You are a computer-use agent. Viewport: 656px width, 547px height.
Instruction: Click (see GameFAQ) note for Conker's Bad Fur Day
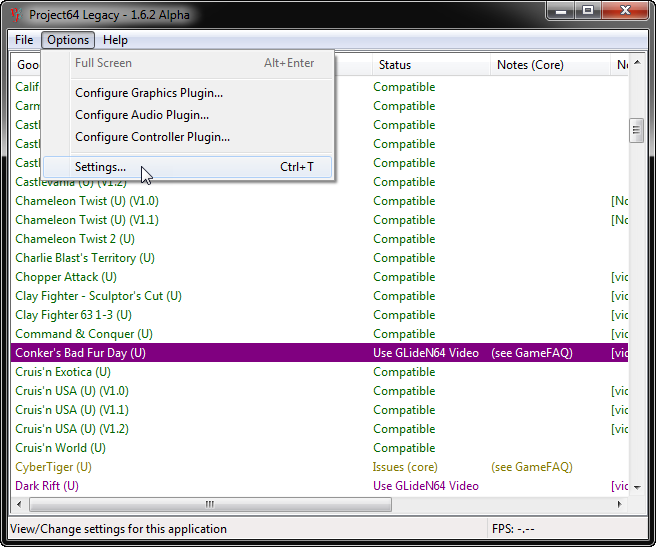(532, 353)
